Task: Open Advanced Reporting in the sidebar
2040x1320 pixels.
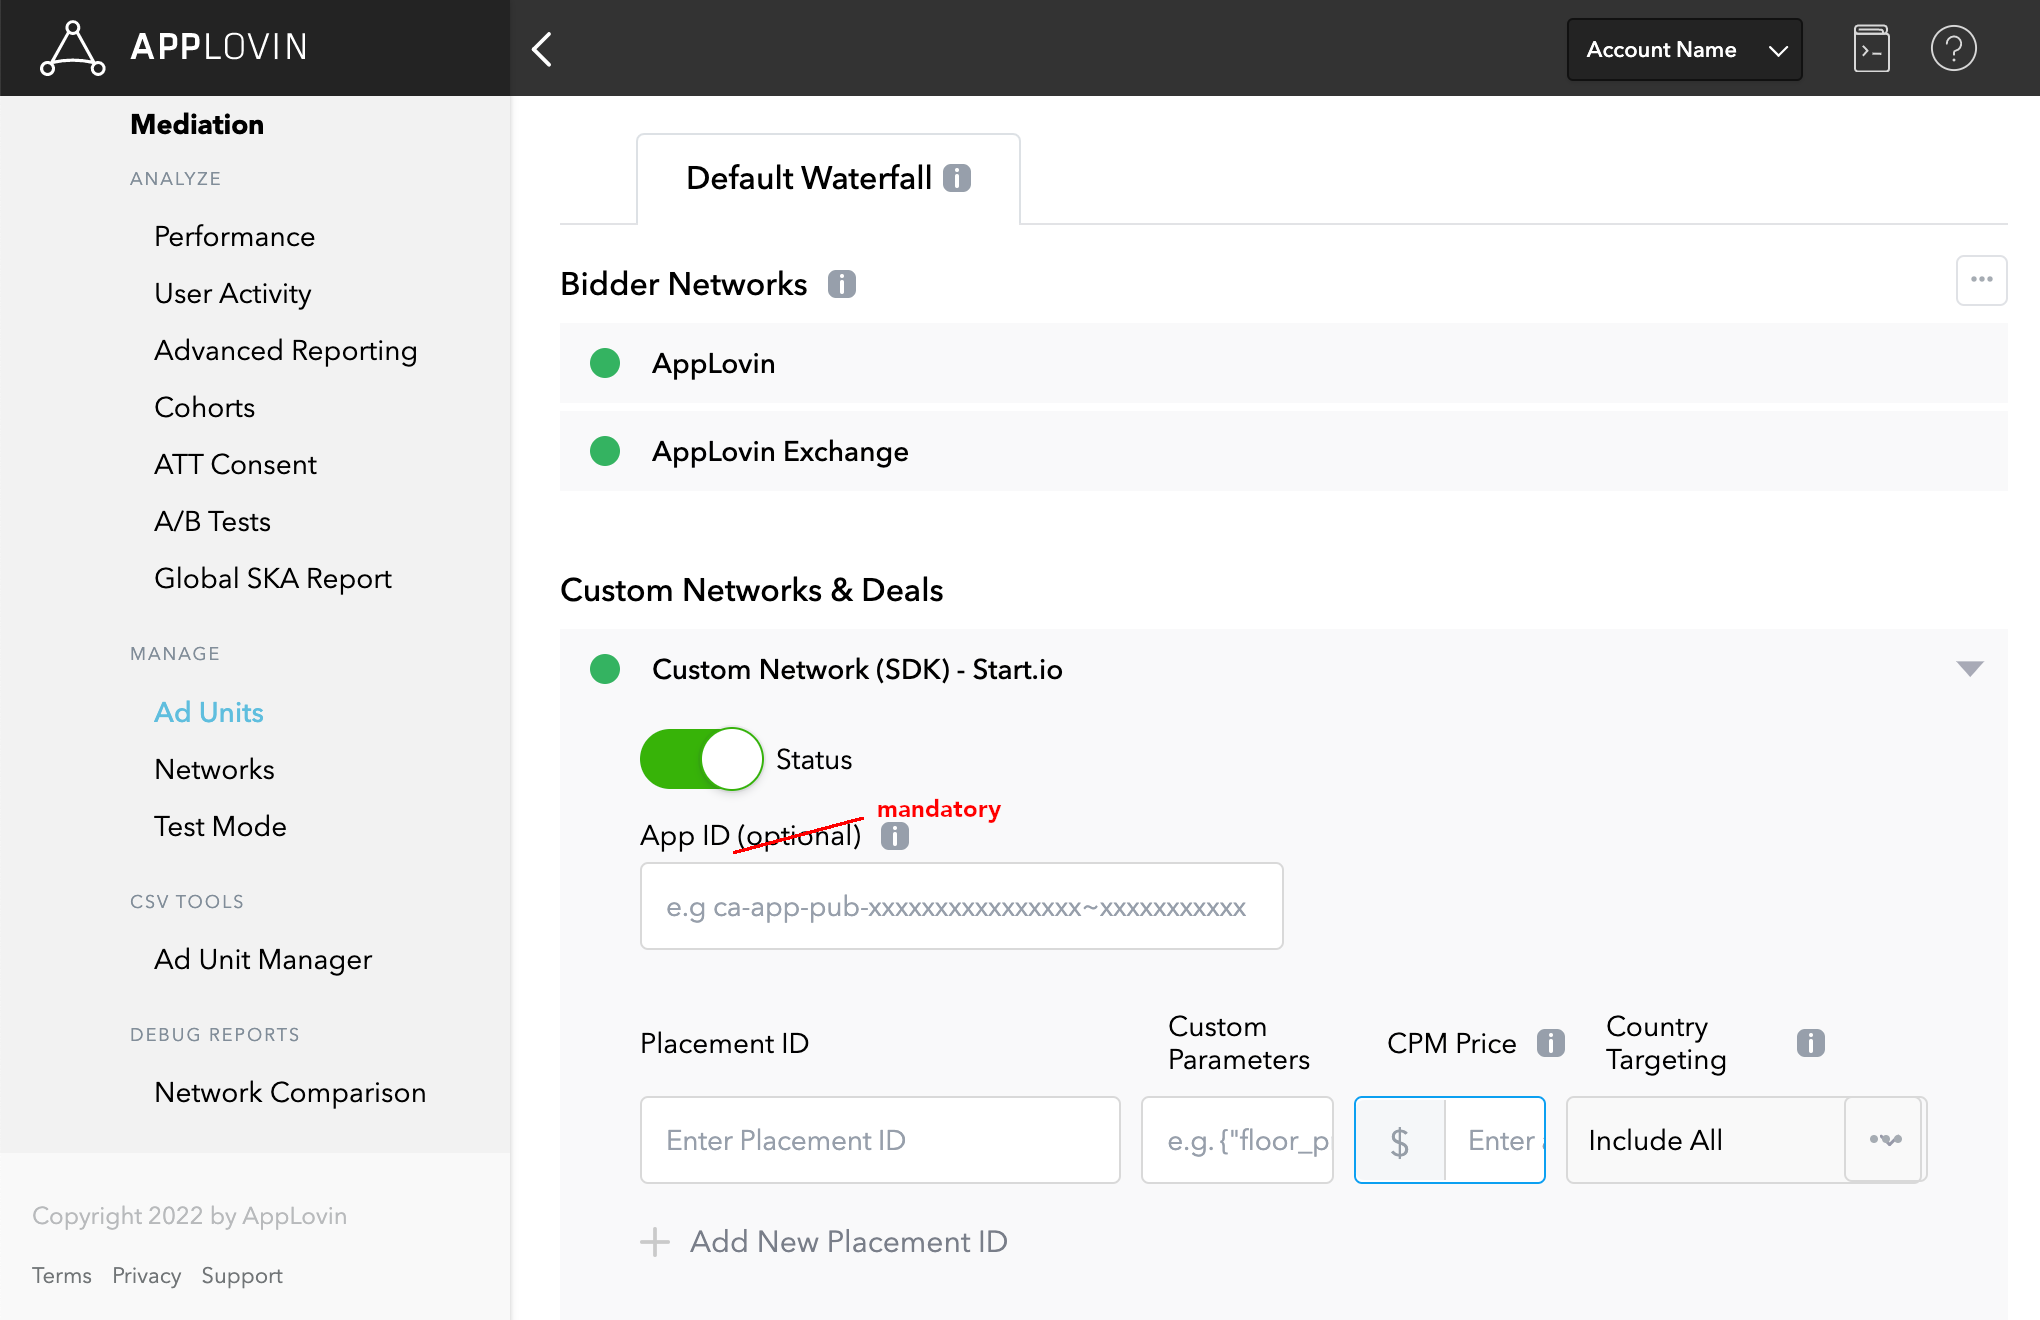Action: (x=286, y=351)
